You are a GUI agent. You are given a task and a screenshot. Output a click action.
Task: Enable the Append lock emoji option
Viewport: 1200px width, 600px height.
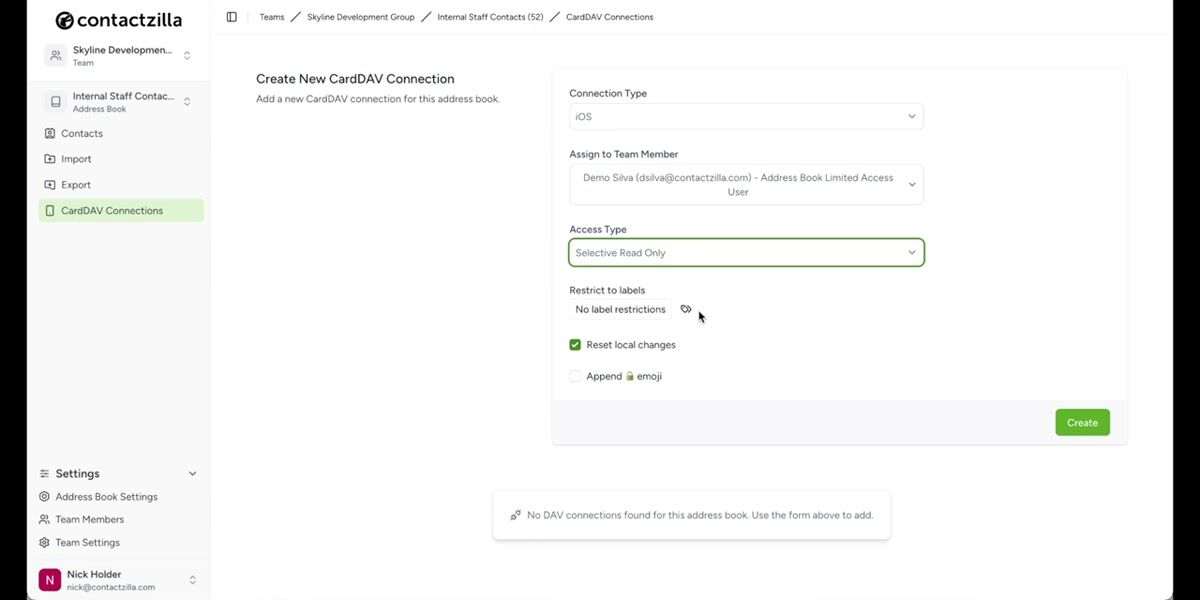[575, 376]
